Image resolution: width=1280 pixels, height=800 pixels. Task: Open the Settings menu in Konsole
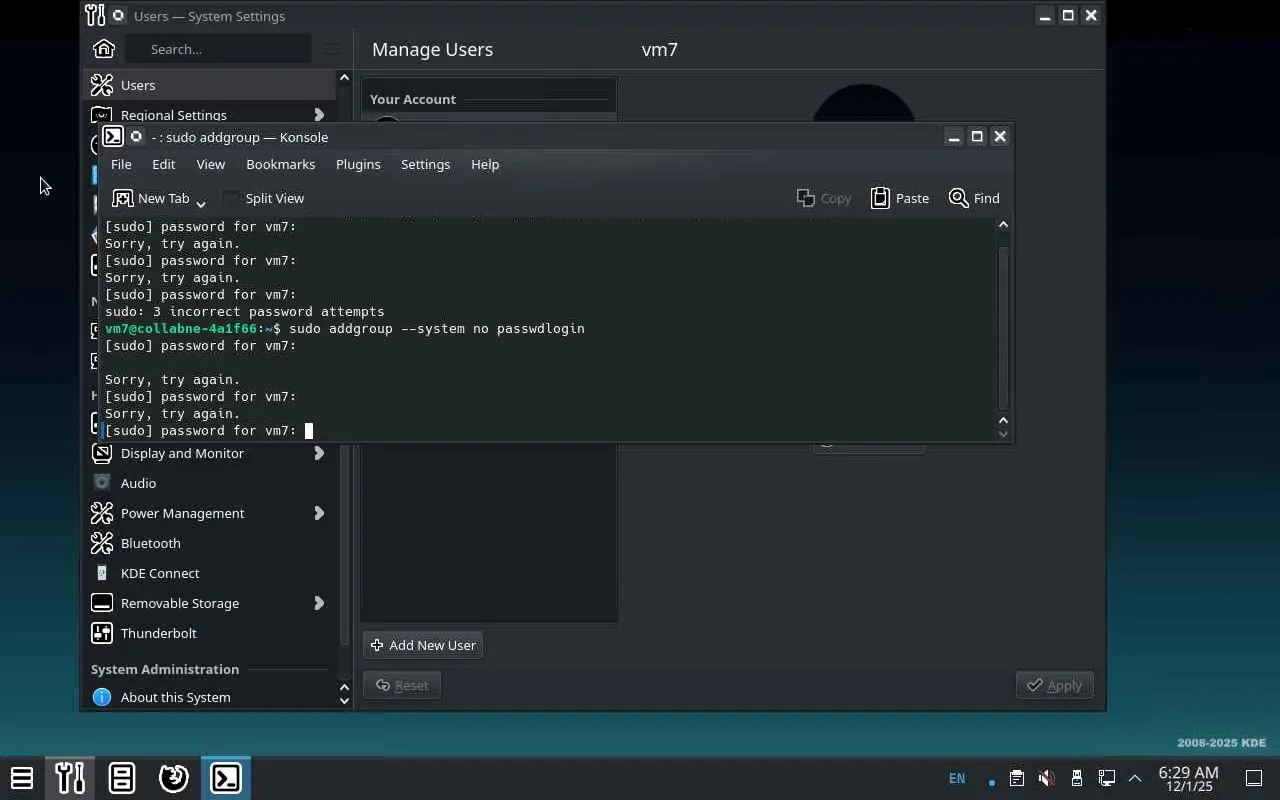point(426,164)
